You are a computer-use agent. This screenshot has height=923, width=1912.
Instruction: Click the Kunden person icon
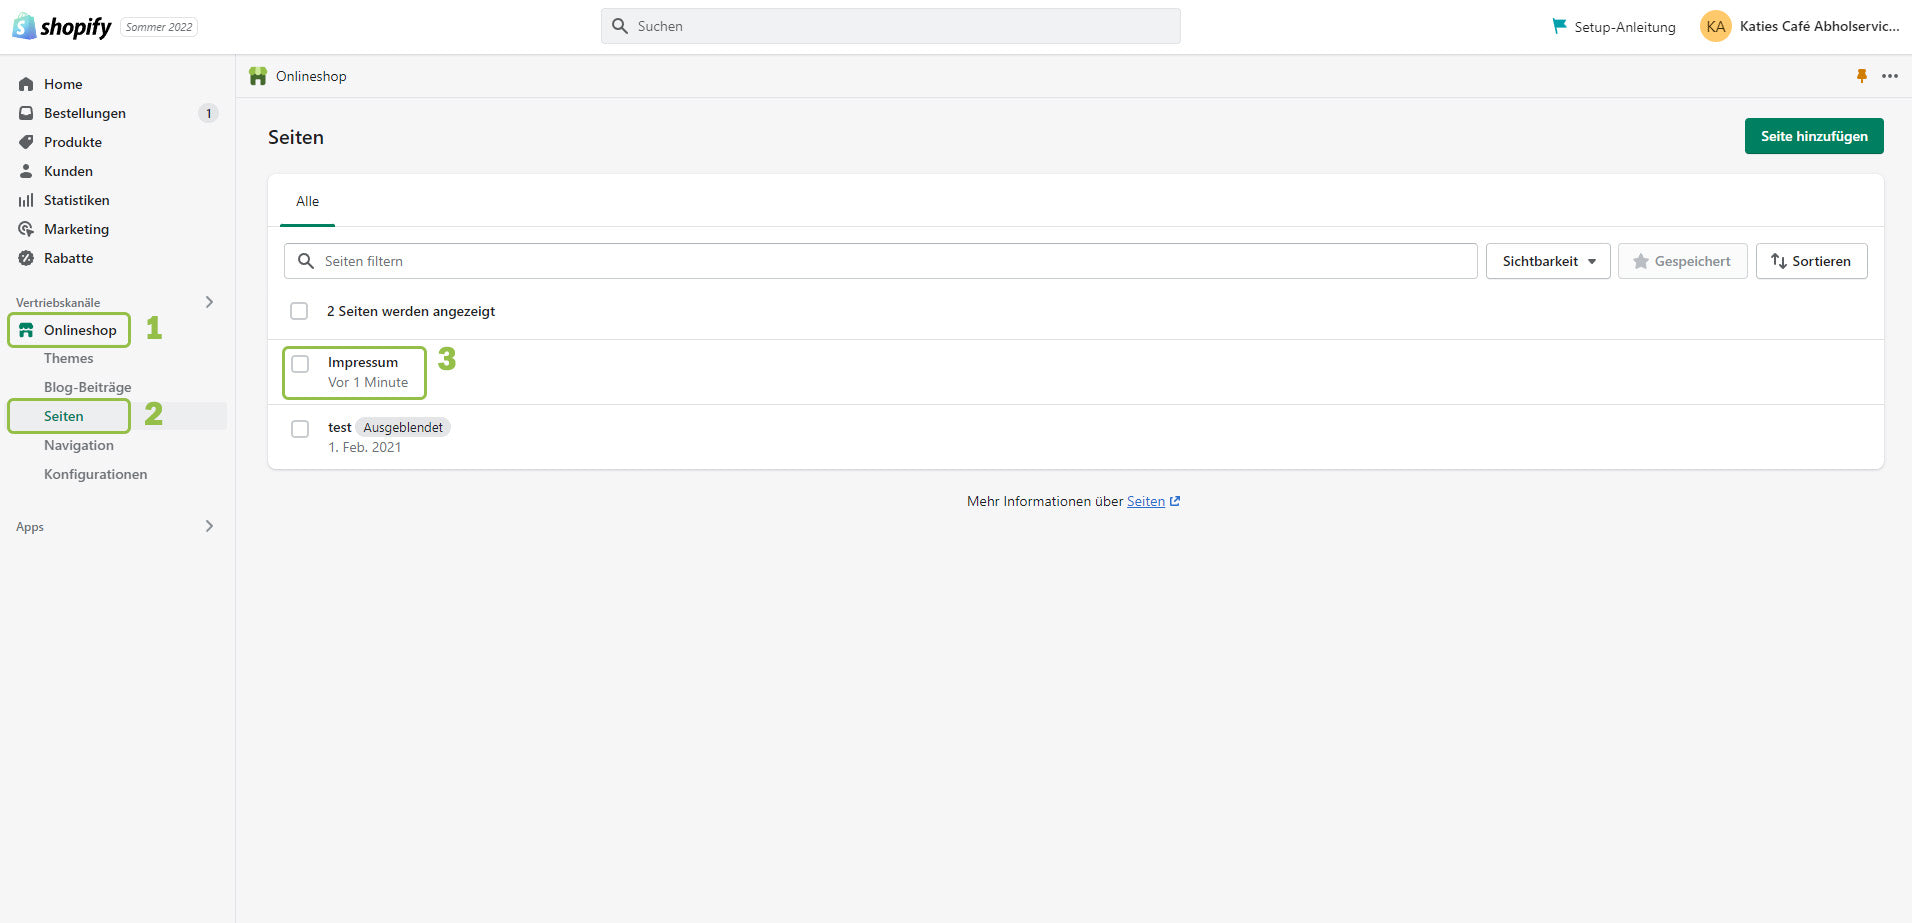(x=26, y=171)
